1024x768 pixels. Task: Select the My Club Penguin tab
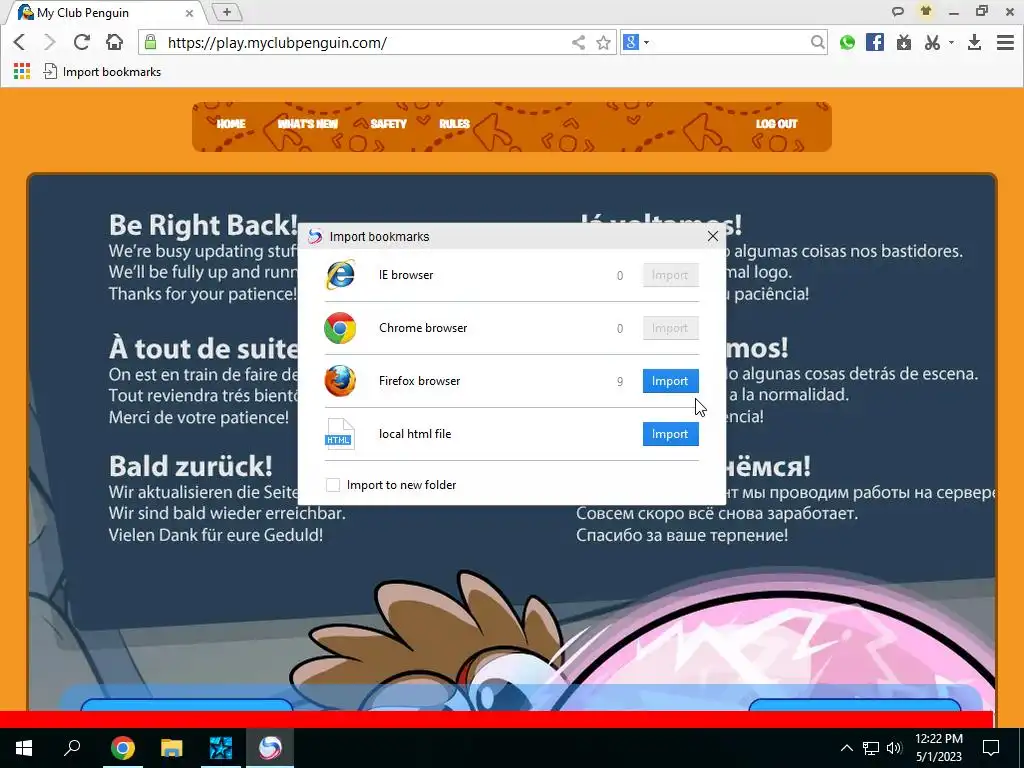pos(104,12)
